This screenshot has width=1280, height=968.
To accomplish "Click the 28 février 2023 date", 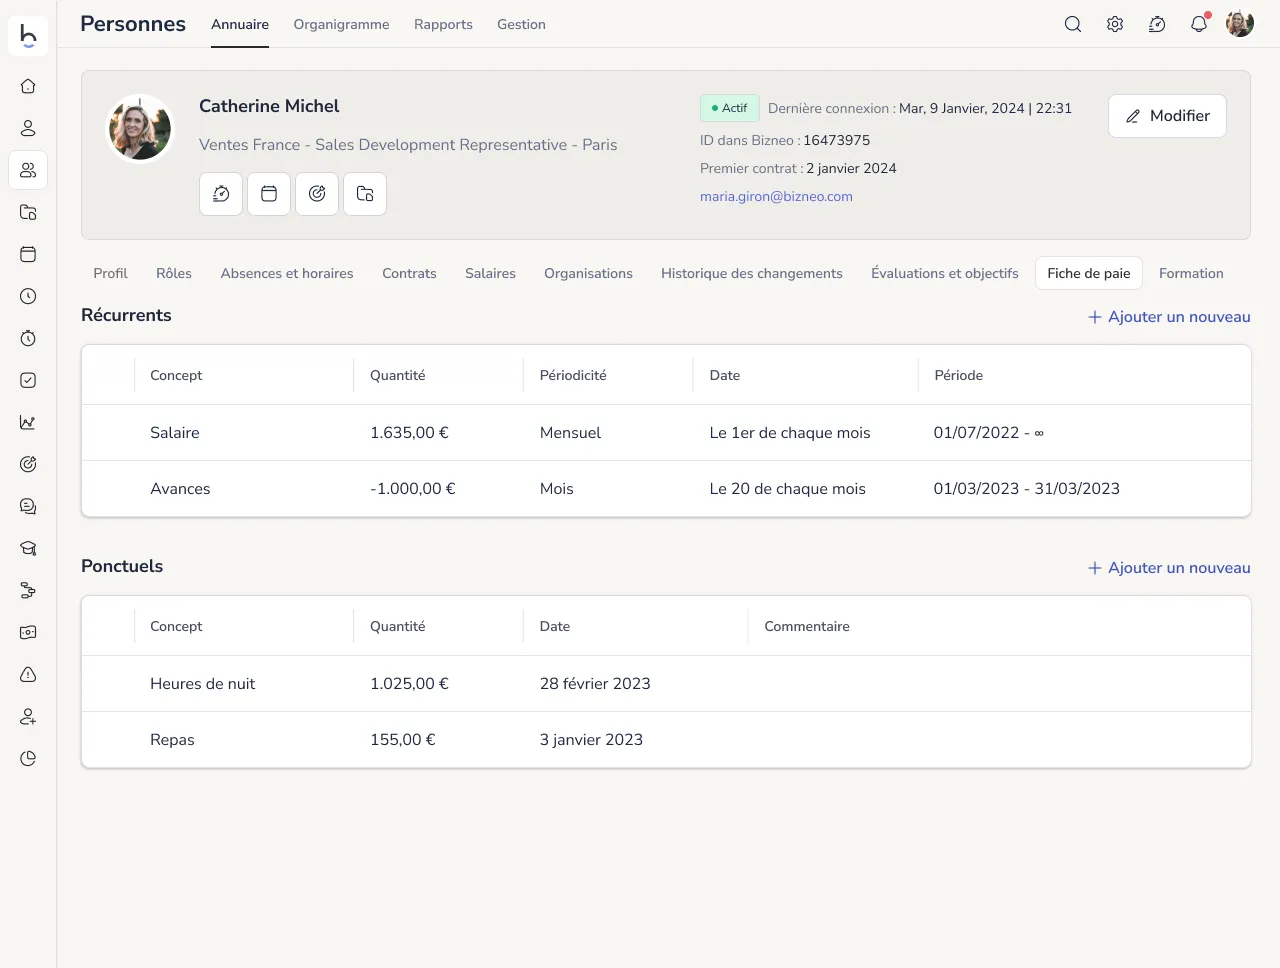I will click(595, 684).
